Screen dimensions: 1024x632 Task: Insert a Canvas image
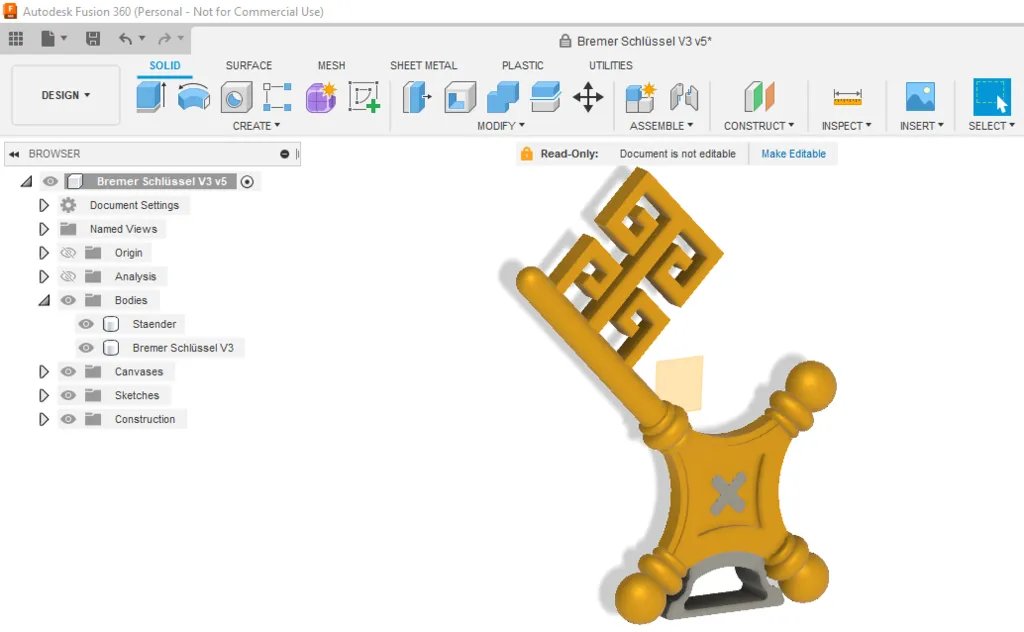tap(921, 97)
